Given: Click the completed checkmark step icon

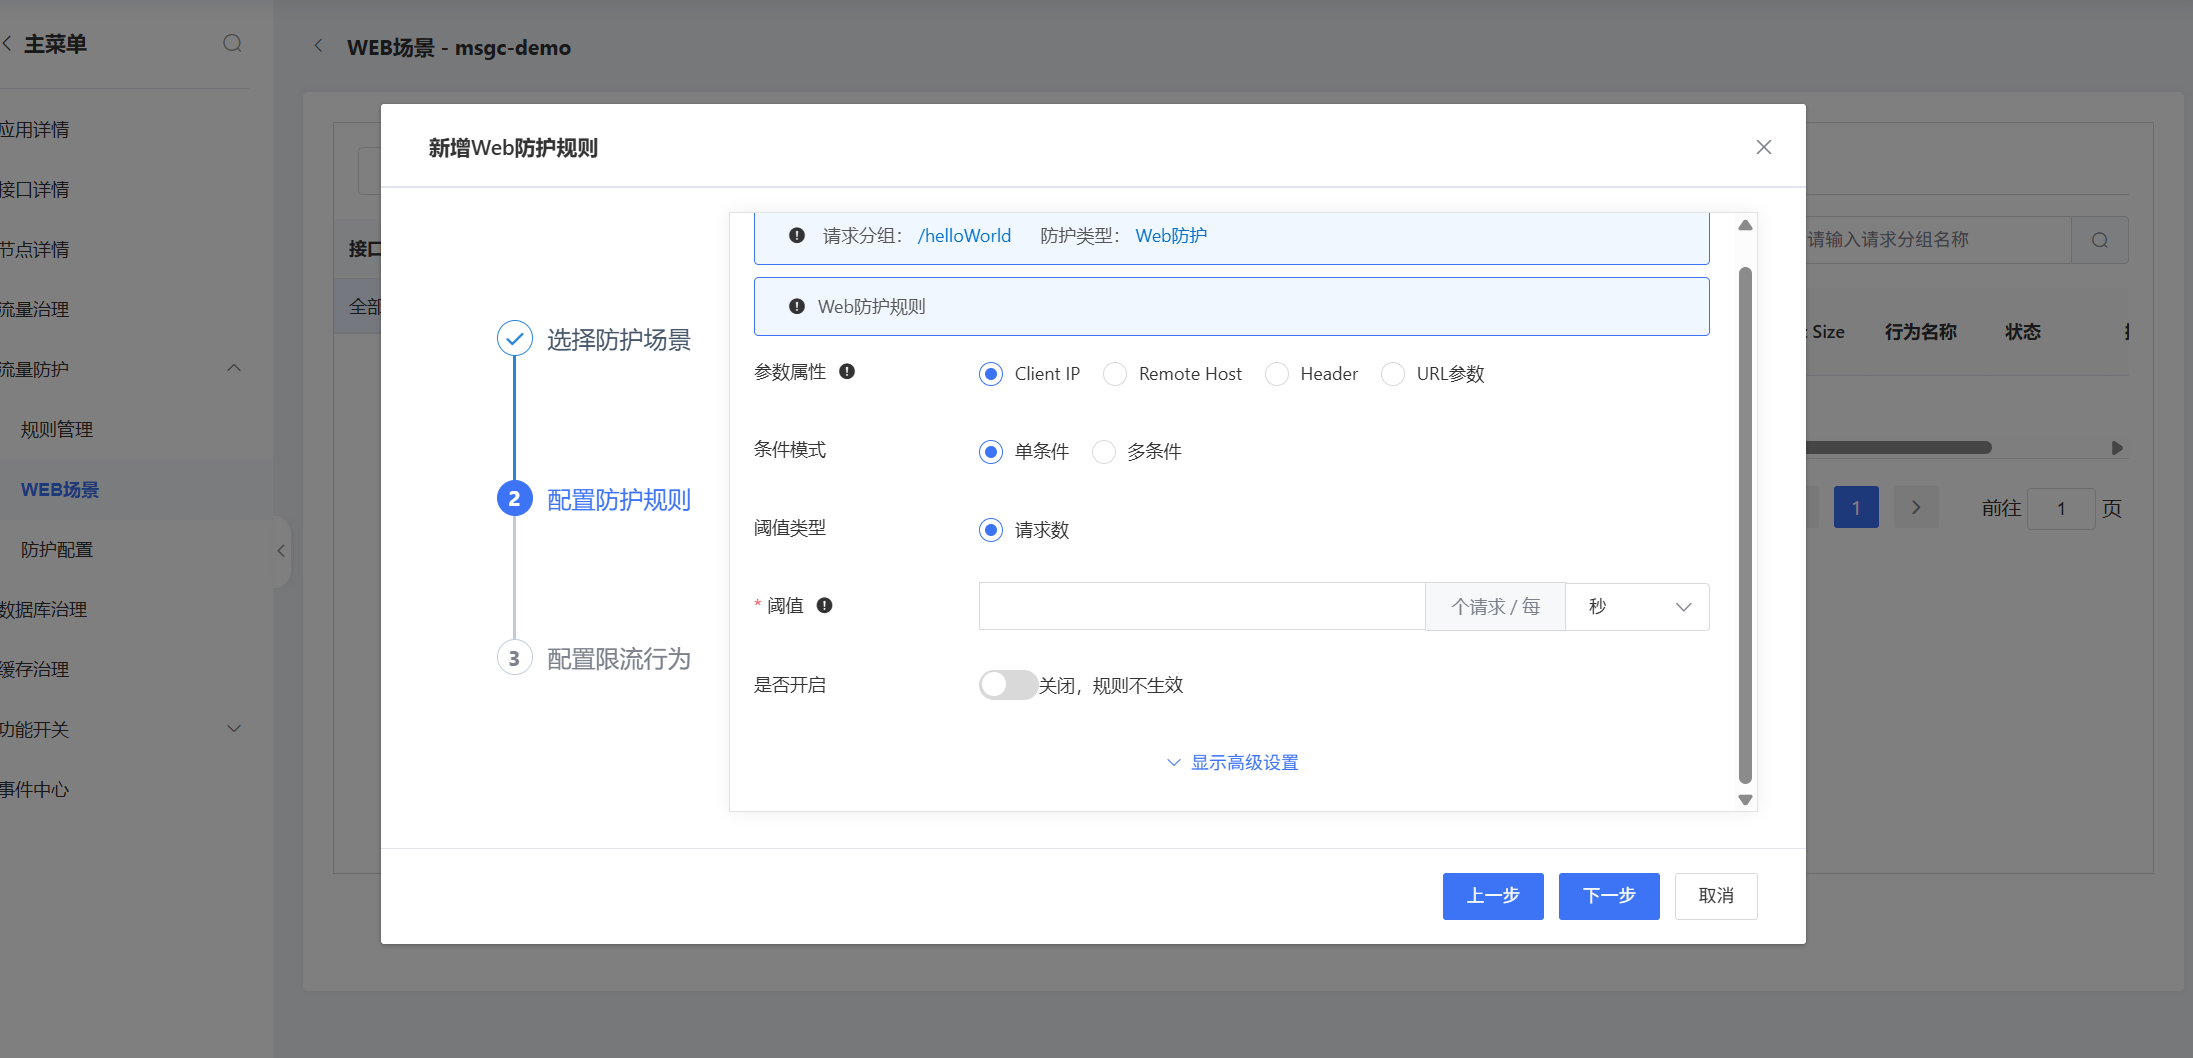Looking at the screenshot, I should pyautogui.click(x=514, y=339).
